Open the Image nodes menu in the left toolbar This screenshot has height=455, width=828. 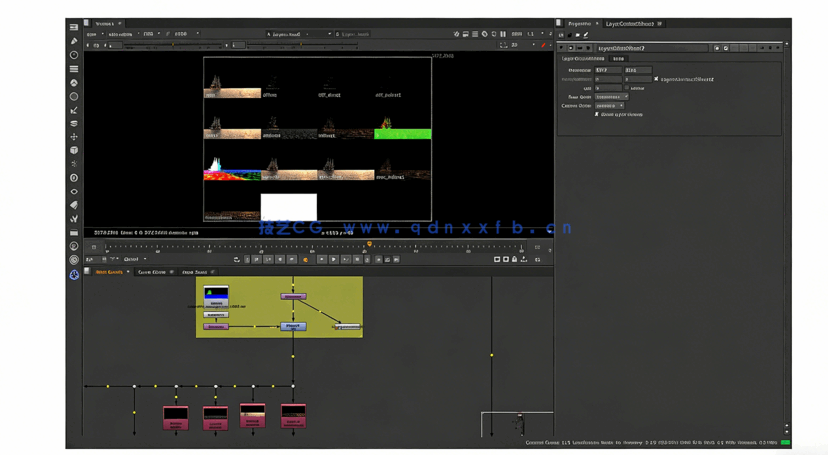pos(74,28)
